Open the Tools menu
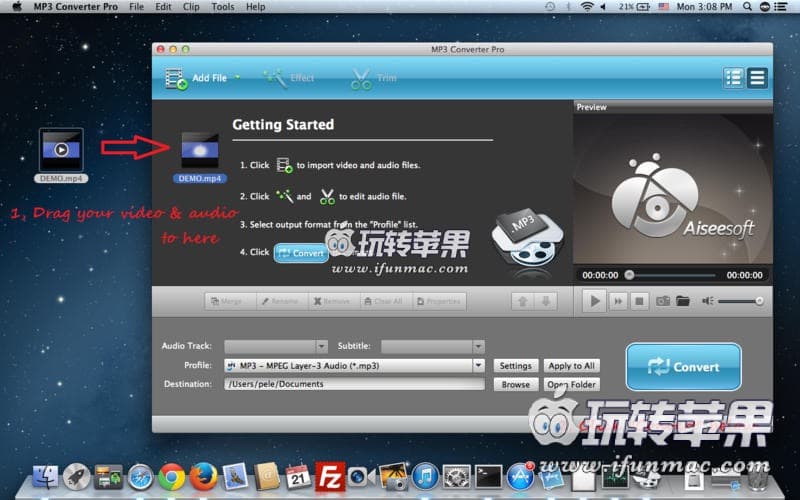The width and height of the screenshot is (800, 500). point(222,7)
